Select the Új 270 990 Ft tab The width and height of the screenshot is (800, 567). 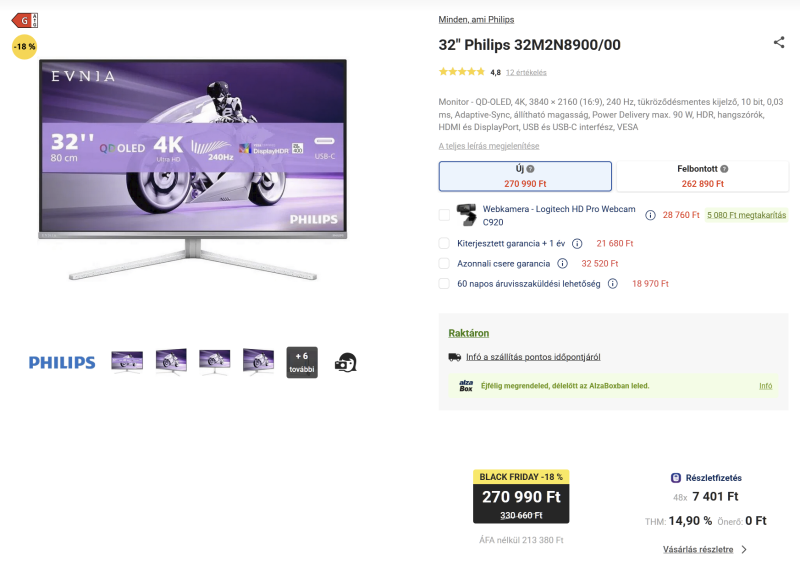[x=525, y=177]
